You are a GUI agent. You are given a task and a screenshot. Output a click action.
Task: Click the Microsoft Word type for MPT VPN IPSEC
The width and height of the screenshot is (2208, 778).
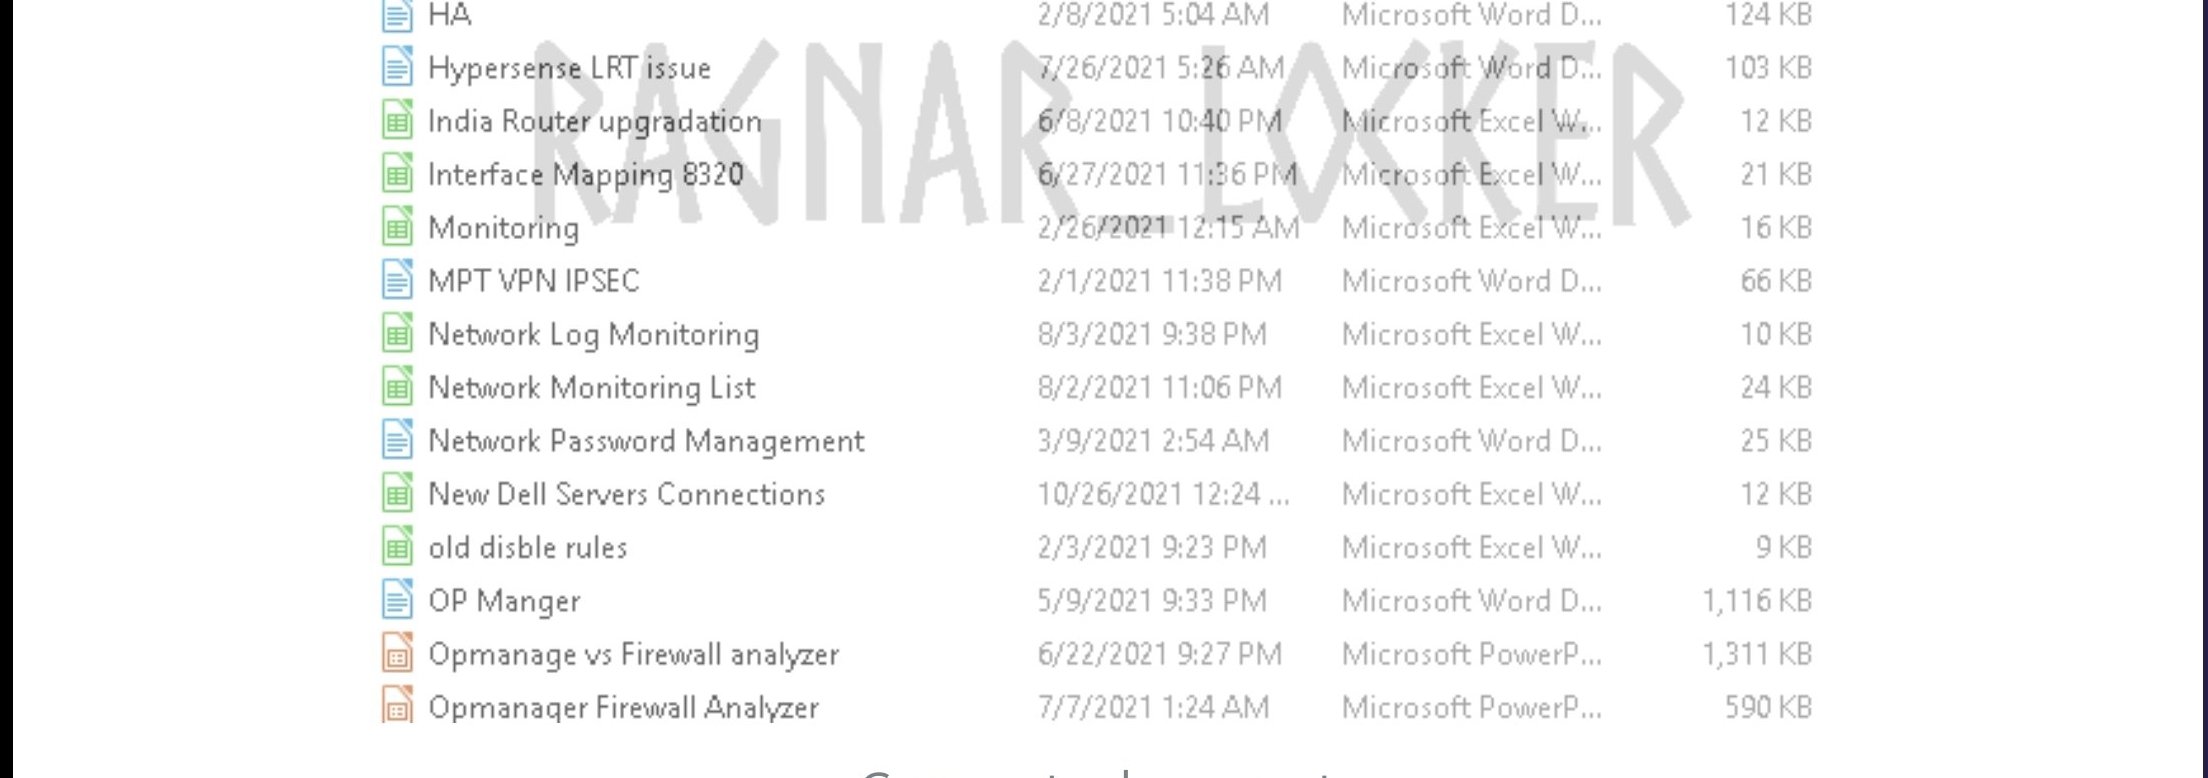pyautogui.click(x=1471, y=281)
